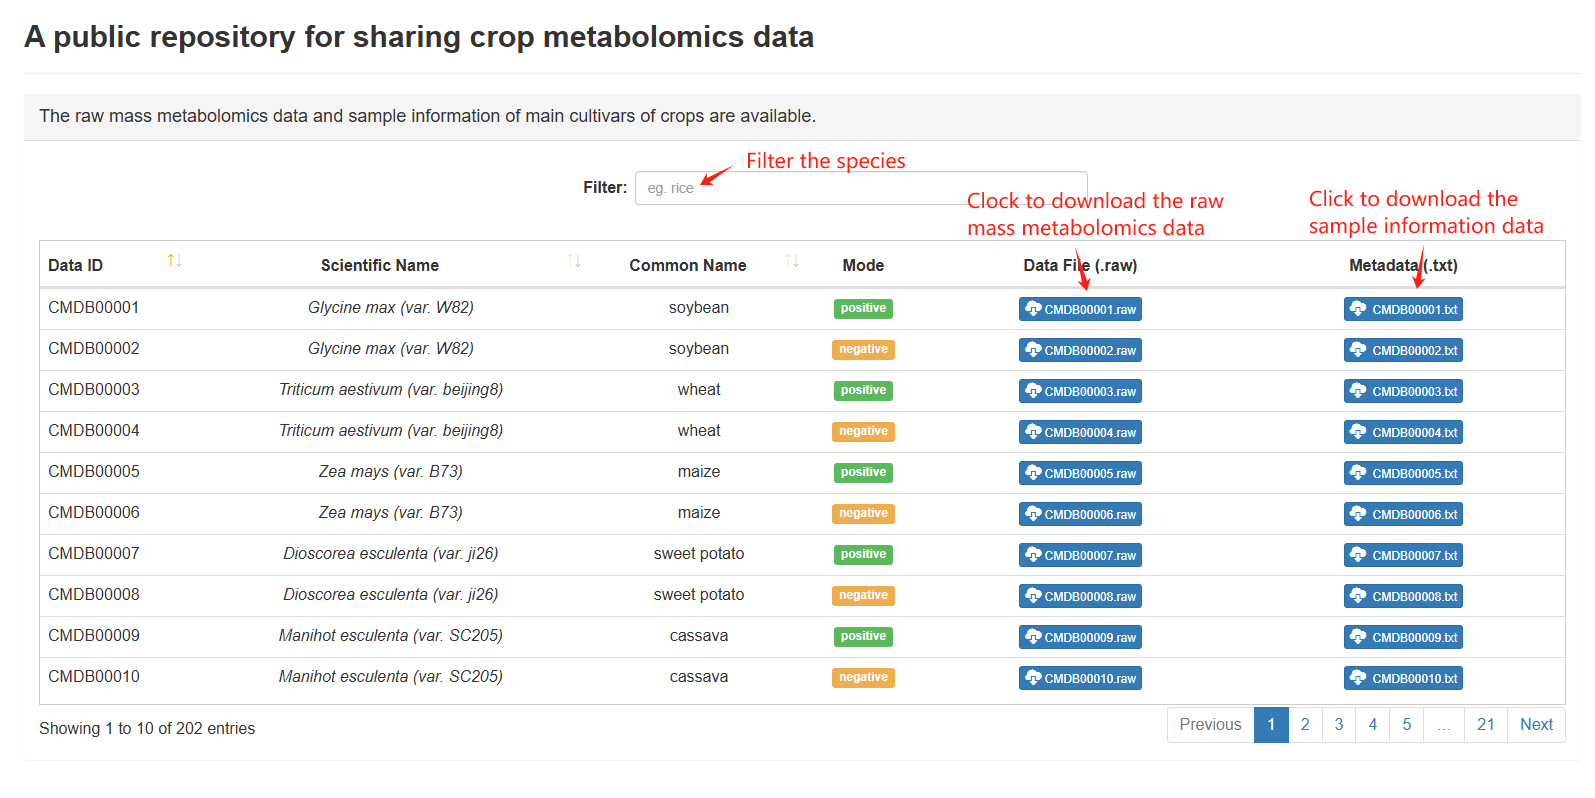The width and height of the screenshot is (1595, 798).
Task: Jump to page 21 of results
Action: [1486, 725]
